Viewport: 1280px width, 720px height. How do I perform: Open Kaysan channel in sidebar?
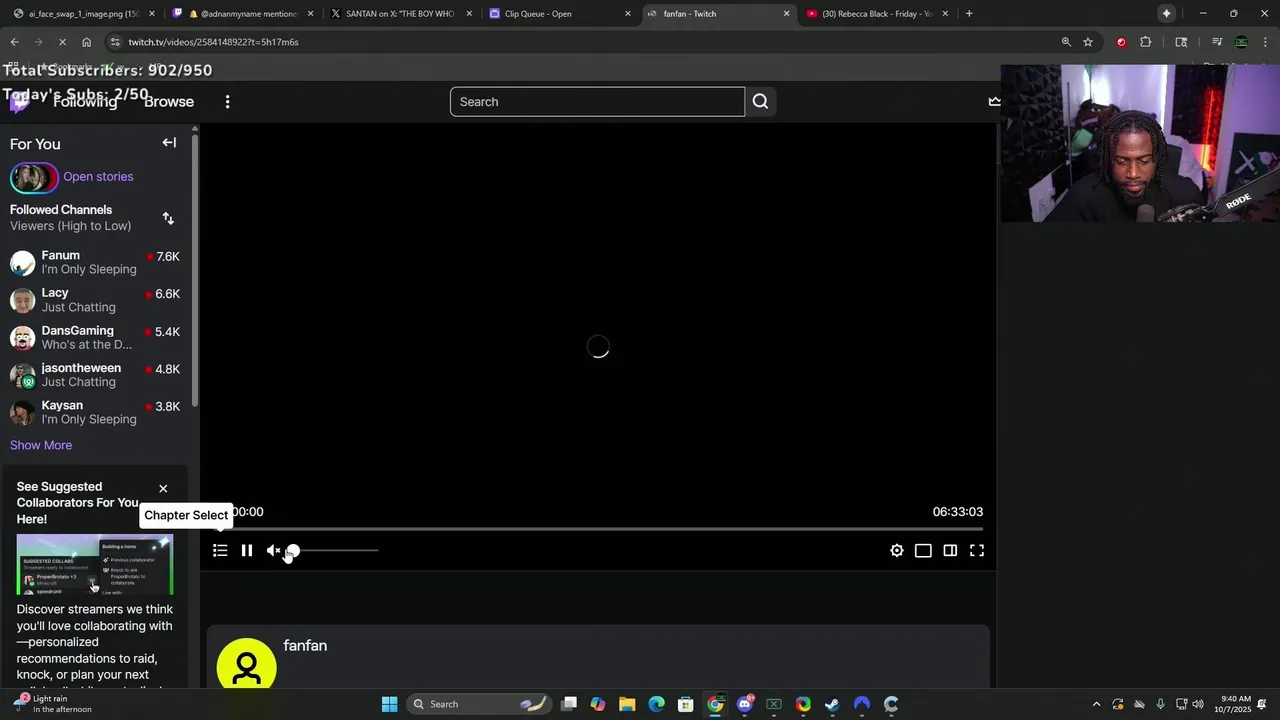[x=95, y=412]
